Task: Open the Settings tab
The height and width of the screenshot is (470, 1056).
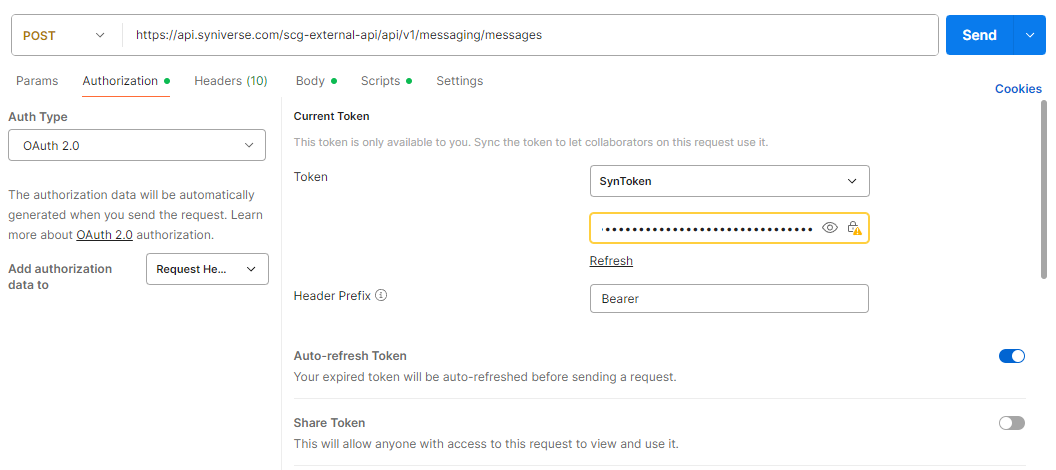Action: point(459,81)
